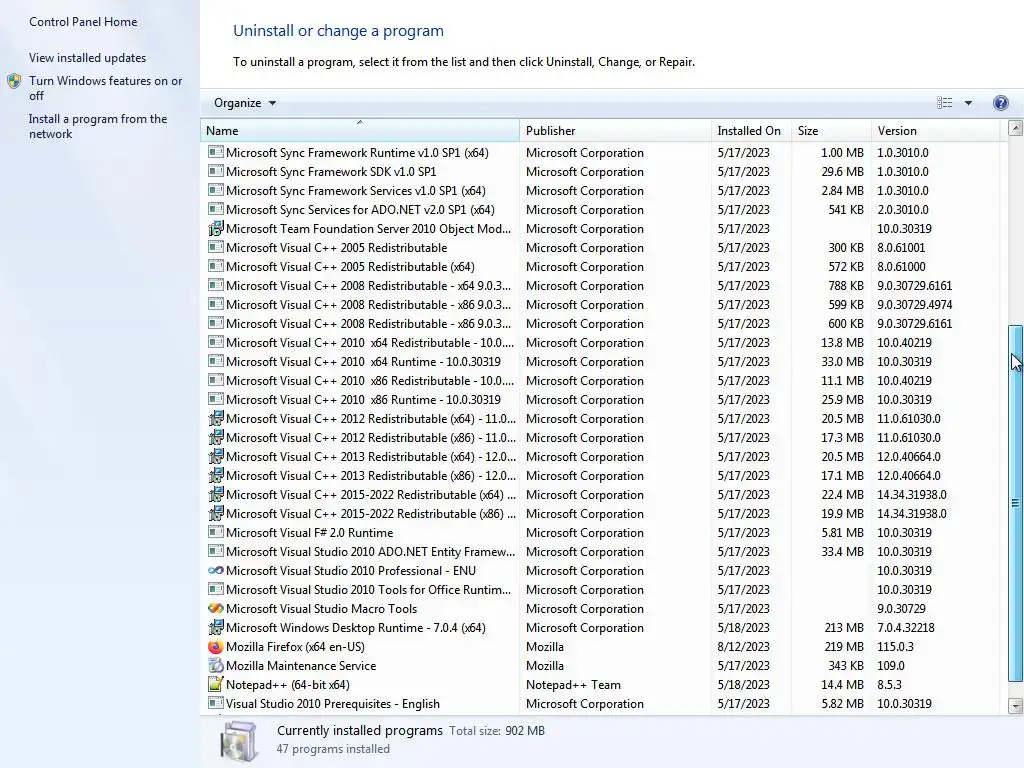Click the Notepad++ Team publisher cell
Image resolution: width=1024 pixels, height=768 pixels.
click(x=573, y=684)
